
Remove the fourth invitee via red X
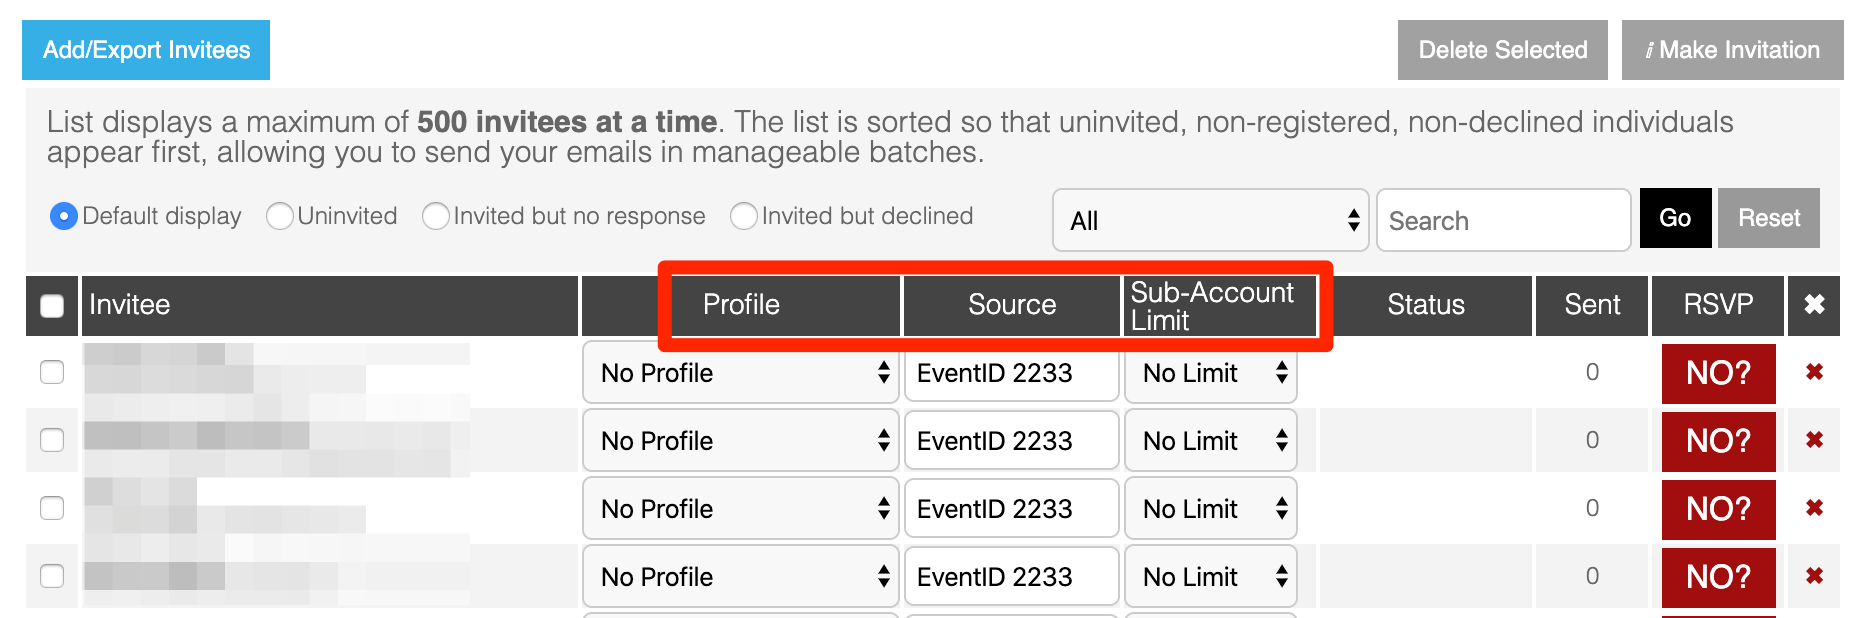click(1814, 576)
